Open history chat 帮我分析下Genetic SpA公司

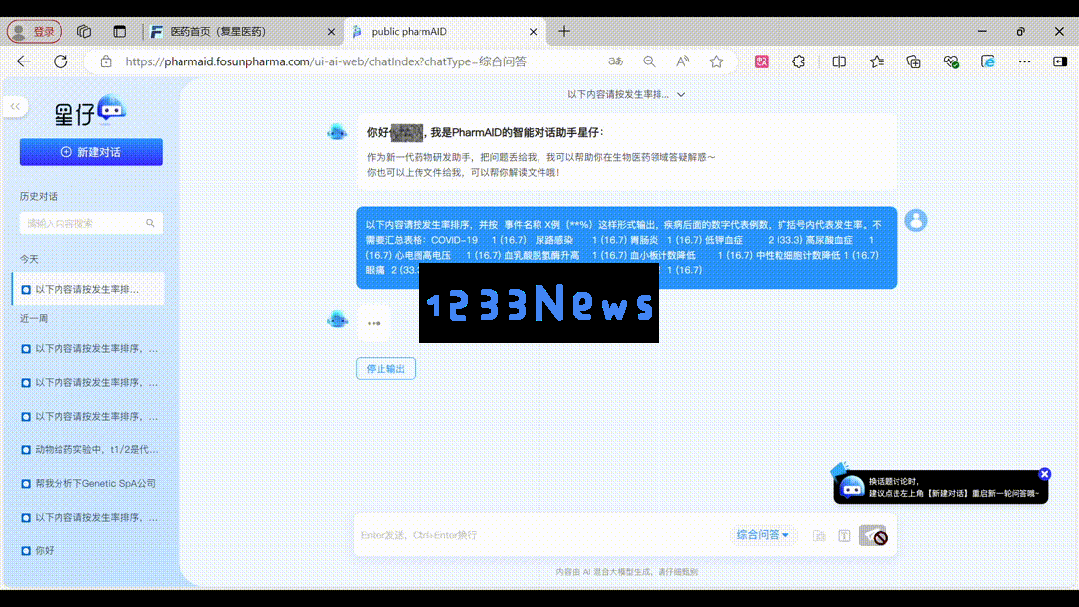tap(90, 483)
